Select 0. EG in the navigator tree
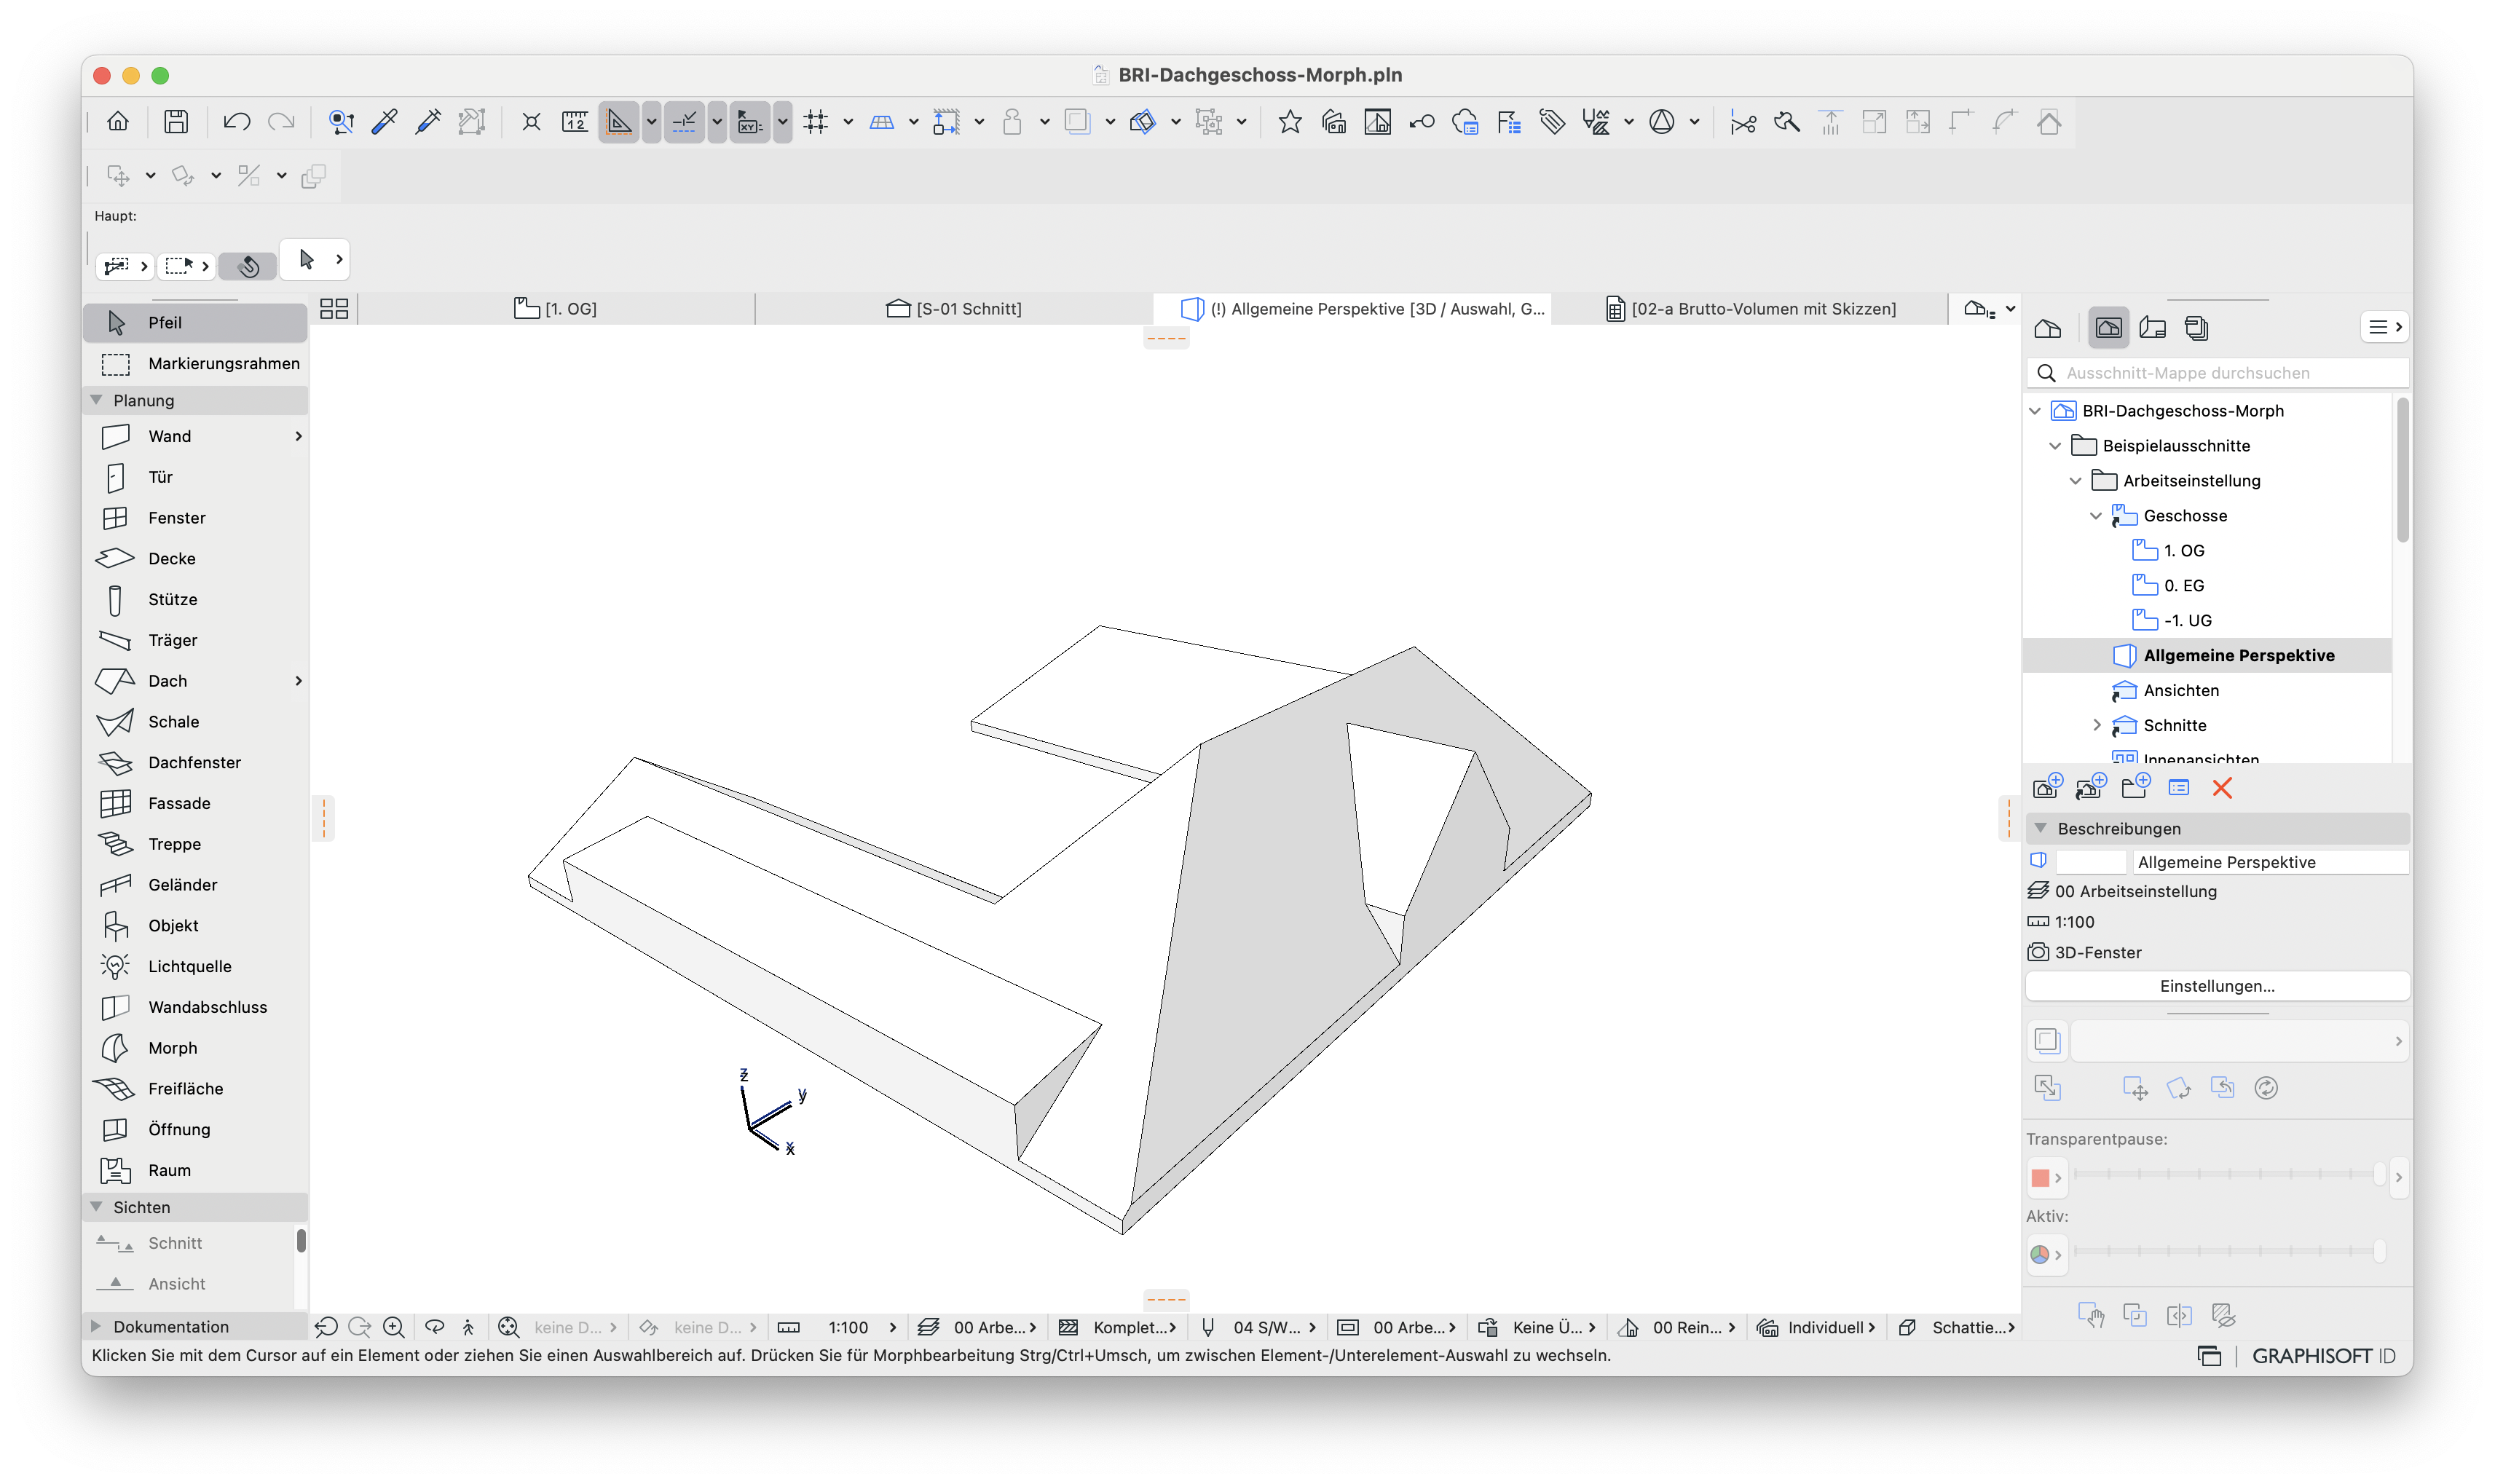Image resolution: width=2495 pixels, height=1484 pixels. 2183,585
